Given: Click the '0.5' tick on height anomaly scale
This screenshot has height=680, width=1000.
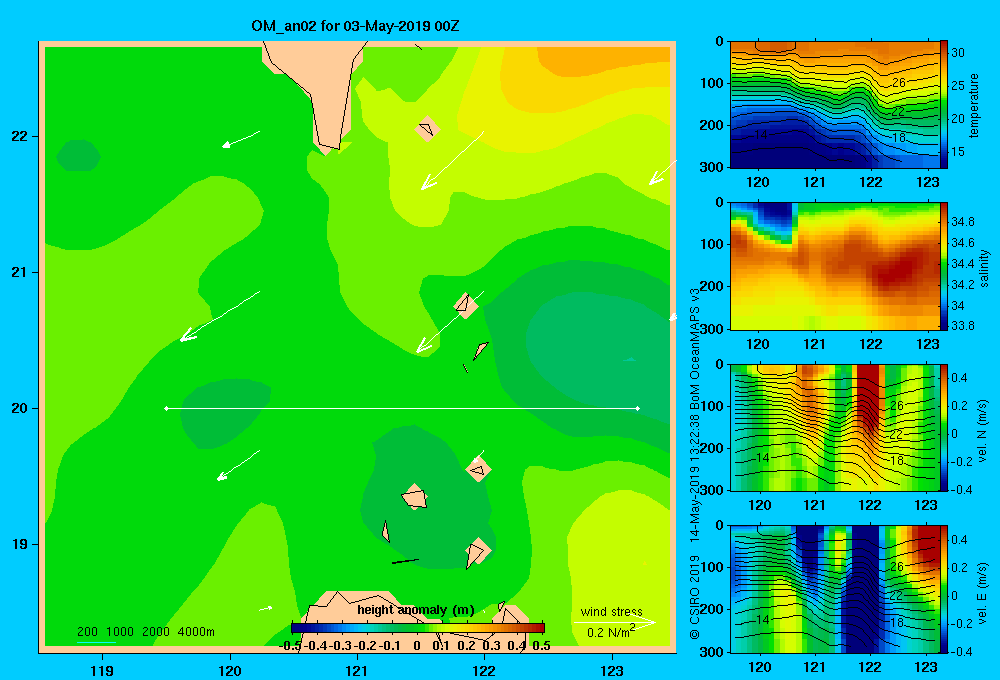Looking at the screenshot, I should (541, 646).
